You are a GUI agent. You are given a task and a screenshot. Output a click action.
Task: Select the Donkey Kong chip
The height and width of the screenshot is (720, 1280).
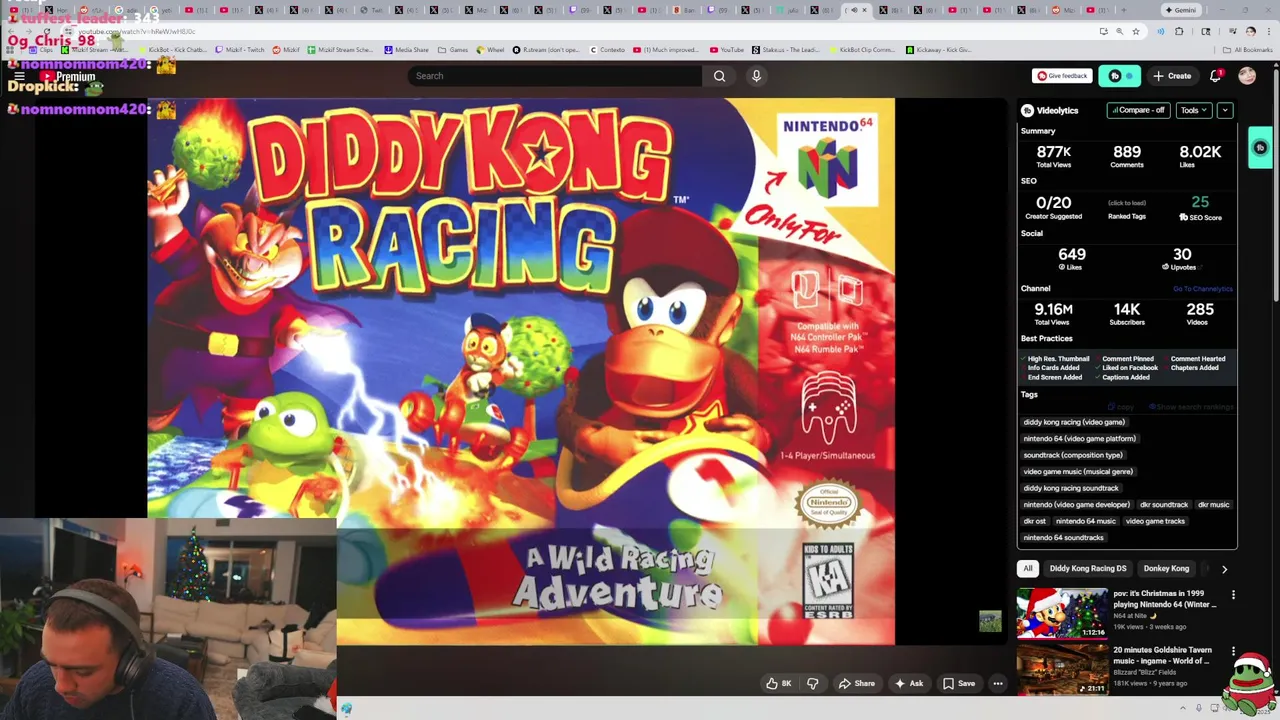[x=1166, y=569]
